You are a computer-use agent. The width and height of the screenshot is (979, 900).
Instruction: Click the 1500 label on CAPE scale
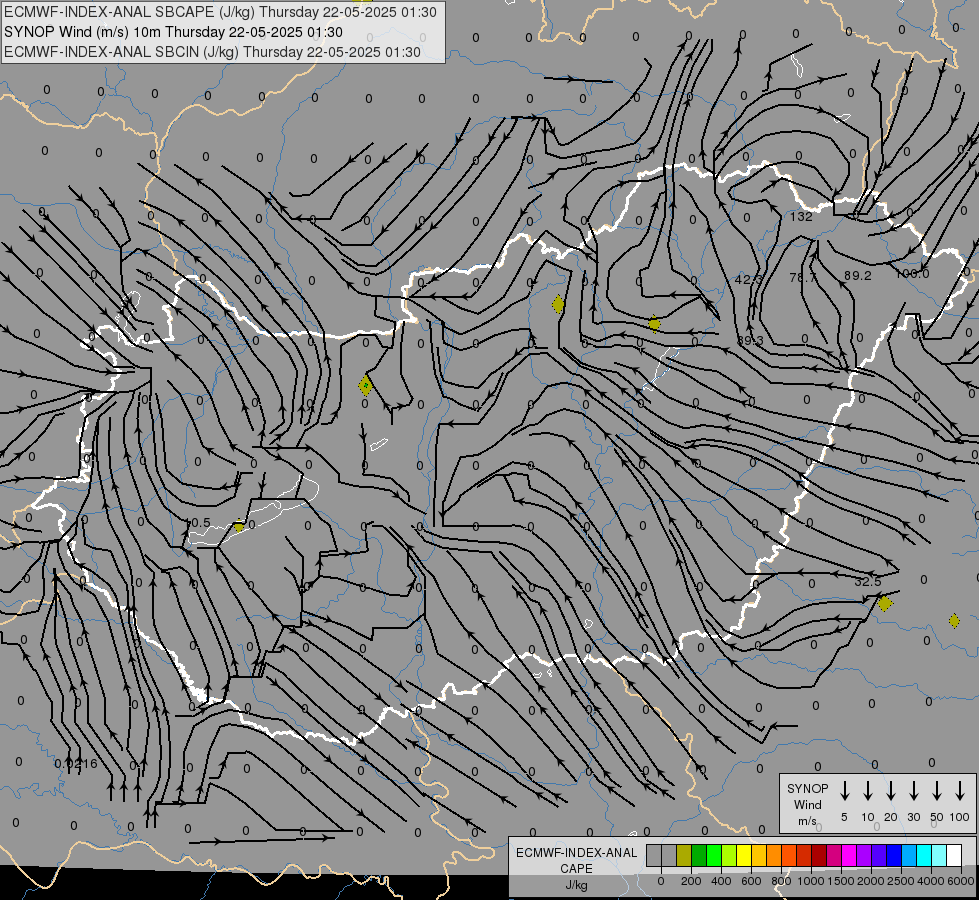[841, 881]
